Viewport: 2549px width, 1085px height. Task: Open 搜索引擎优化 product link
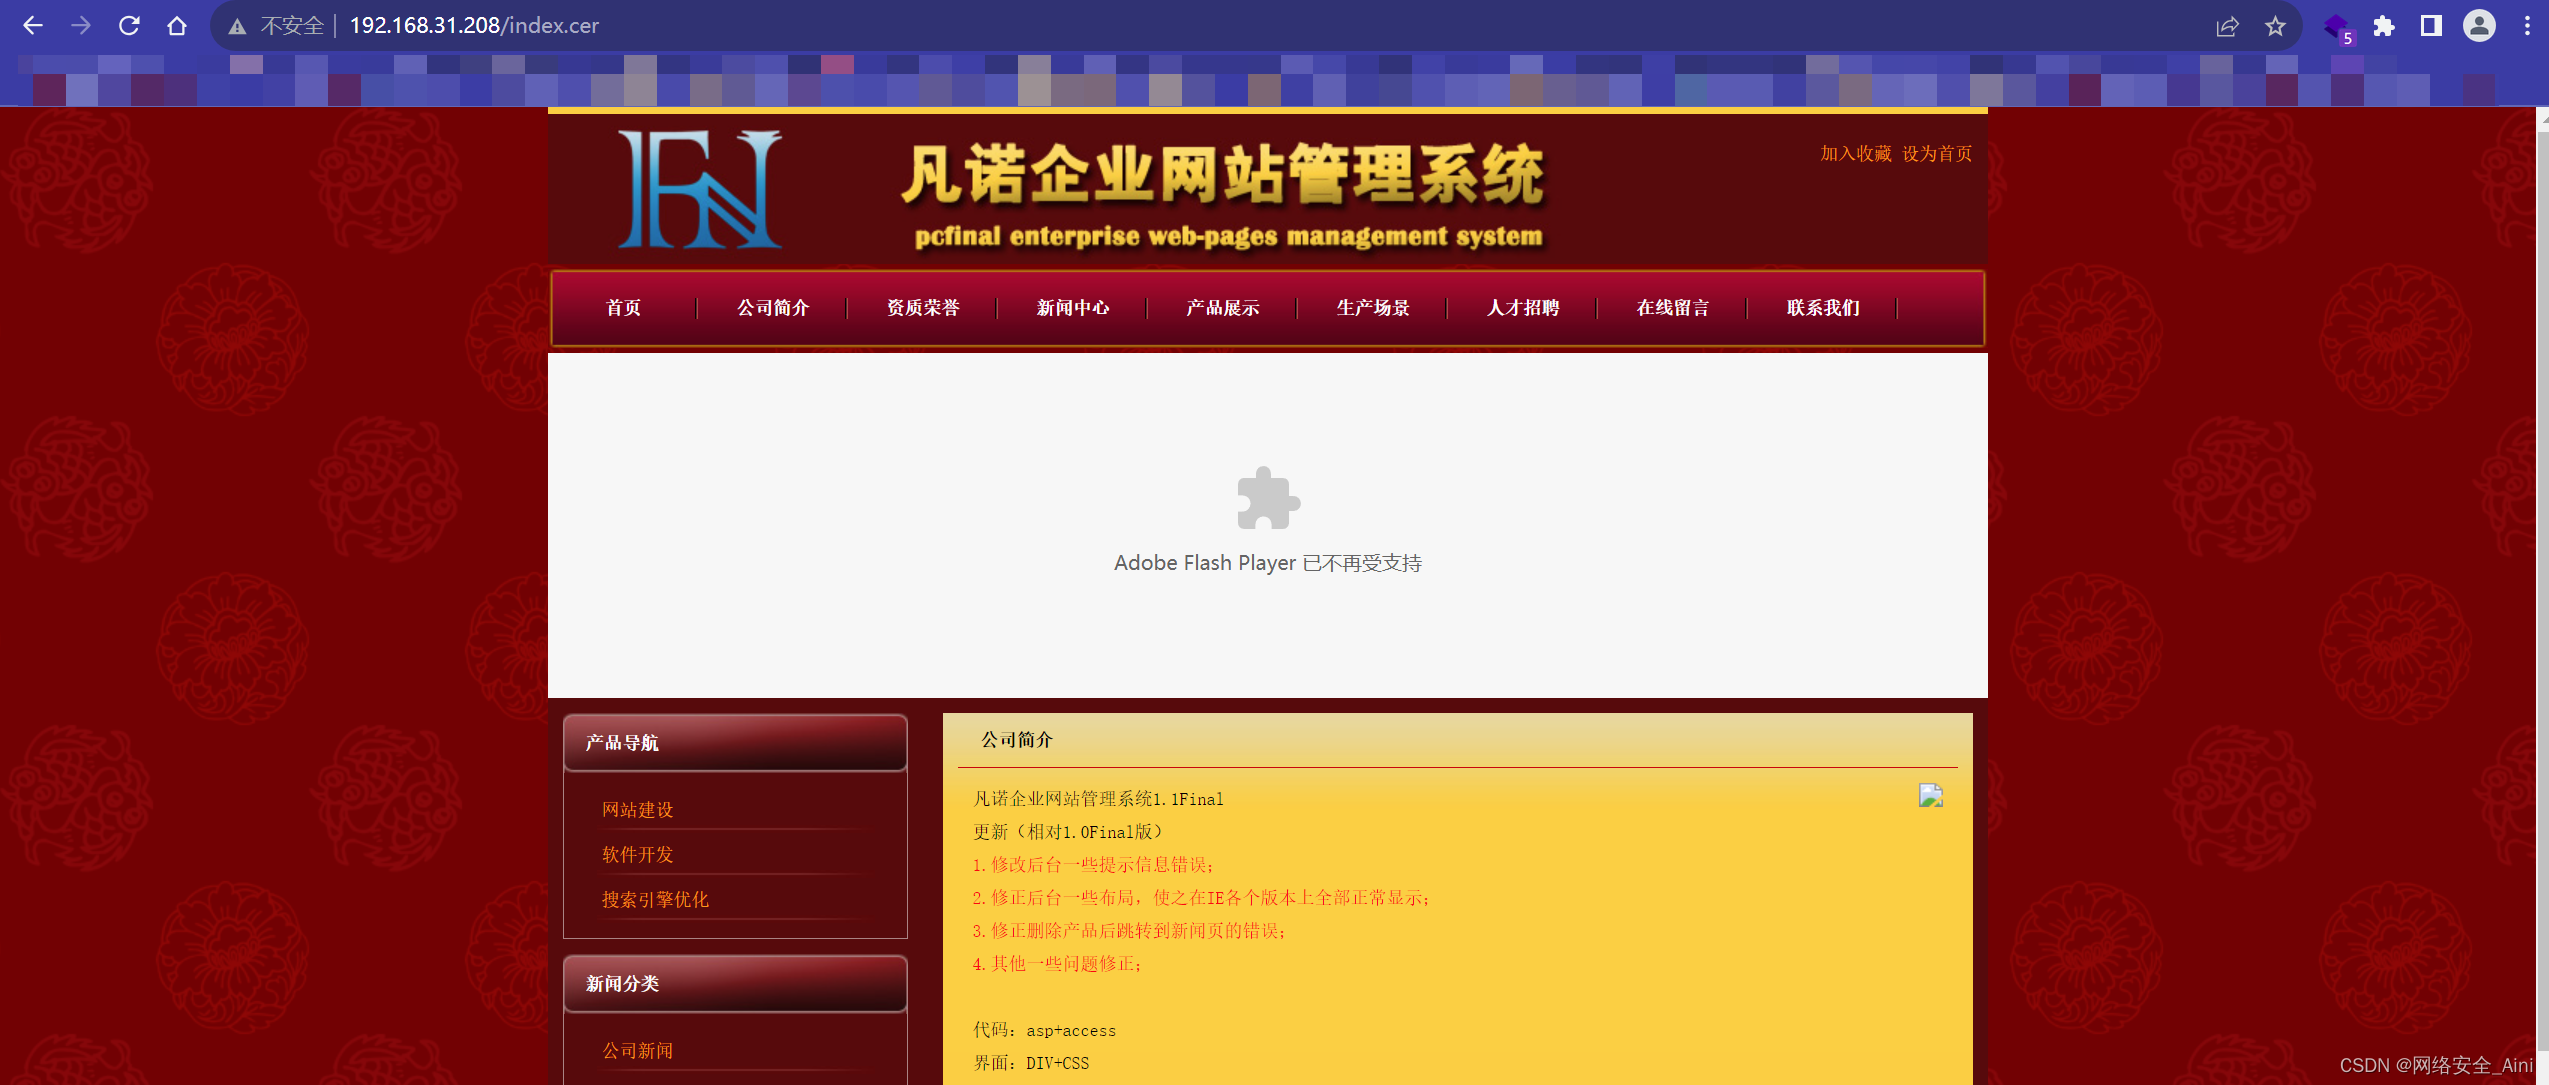pos(655,900)
